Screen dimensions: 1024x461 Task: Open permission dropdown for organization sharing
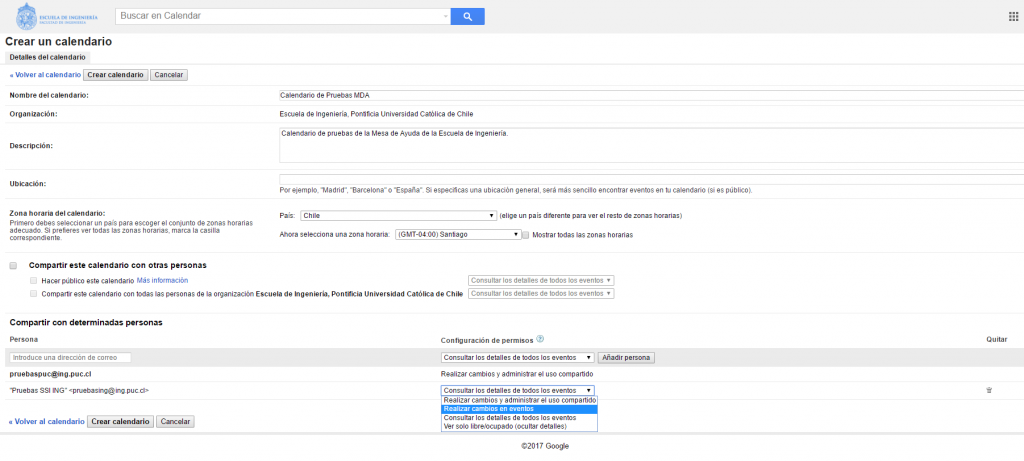541,294
